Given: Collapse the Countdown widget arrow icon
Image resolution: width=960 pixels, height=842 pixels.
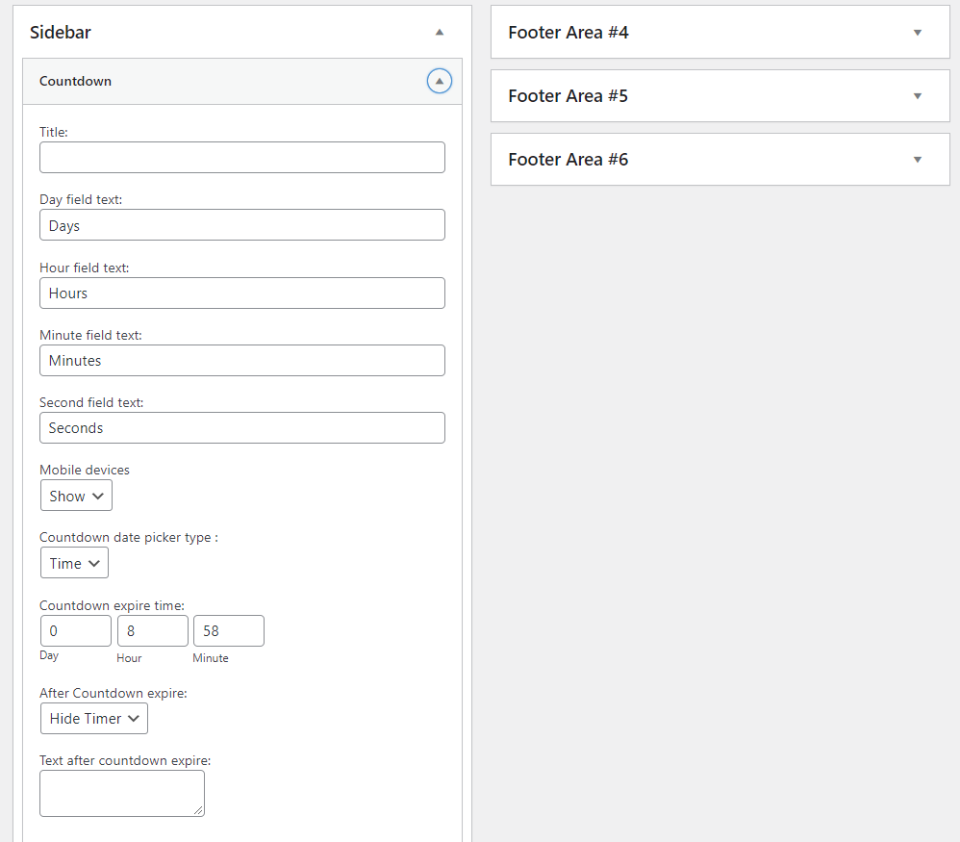Looking at the screenshot, I should coord(439,81).
